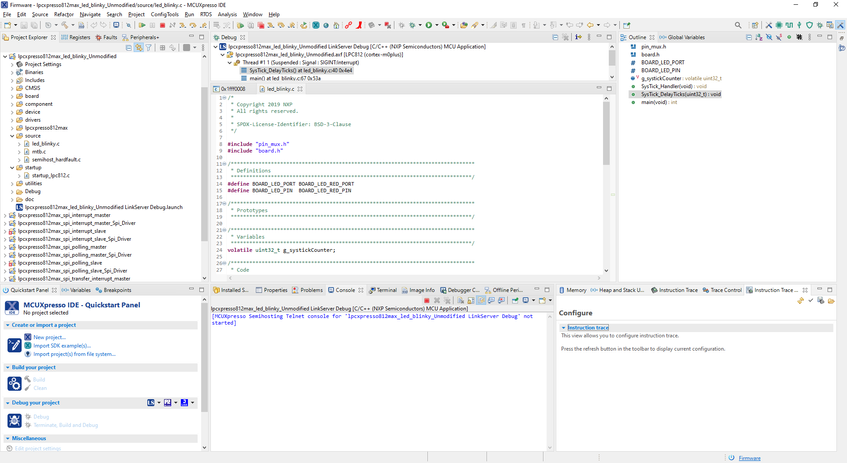Click the filter icon in Project Explorer toolbar

point(149,48)
